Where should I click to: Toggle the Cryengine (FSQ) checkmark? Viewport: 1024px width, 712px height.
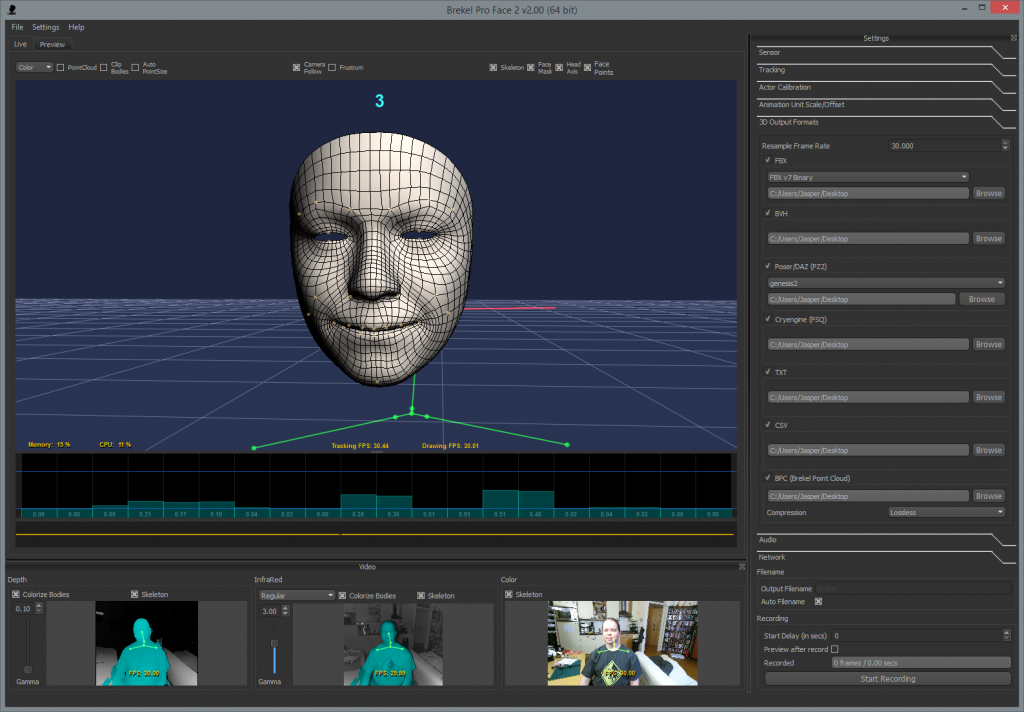click(x=768, y=319)
